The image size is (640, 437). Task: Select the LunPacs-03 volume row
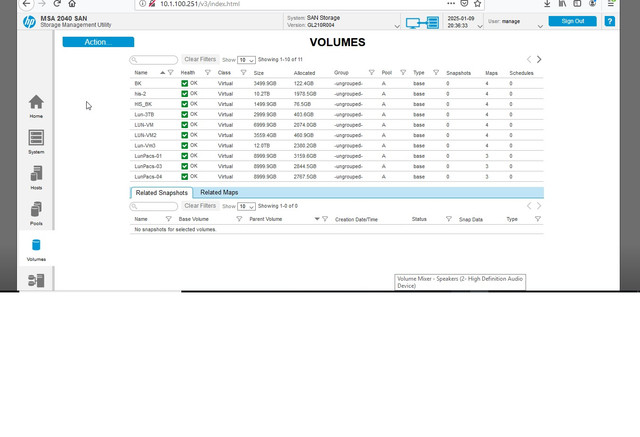point(336,166)
